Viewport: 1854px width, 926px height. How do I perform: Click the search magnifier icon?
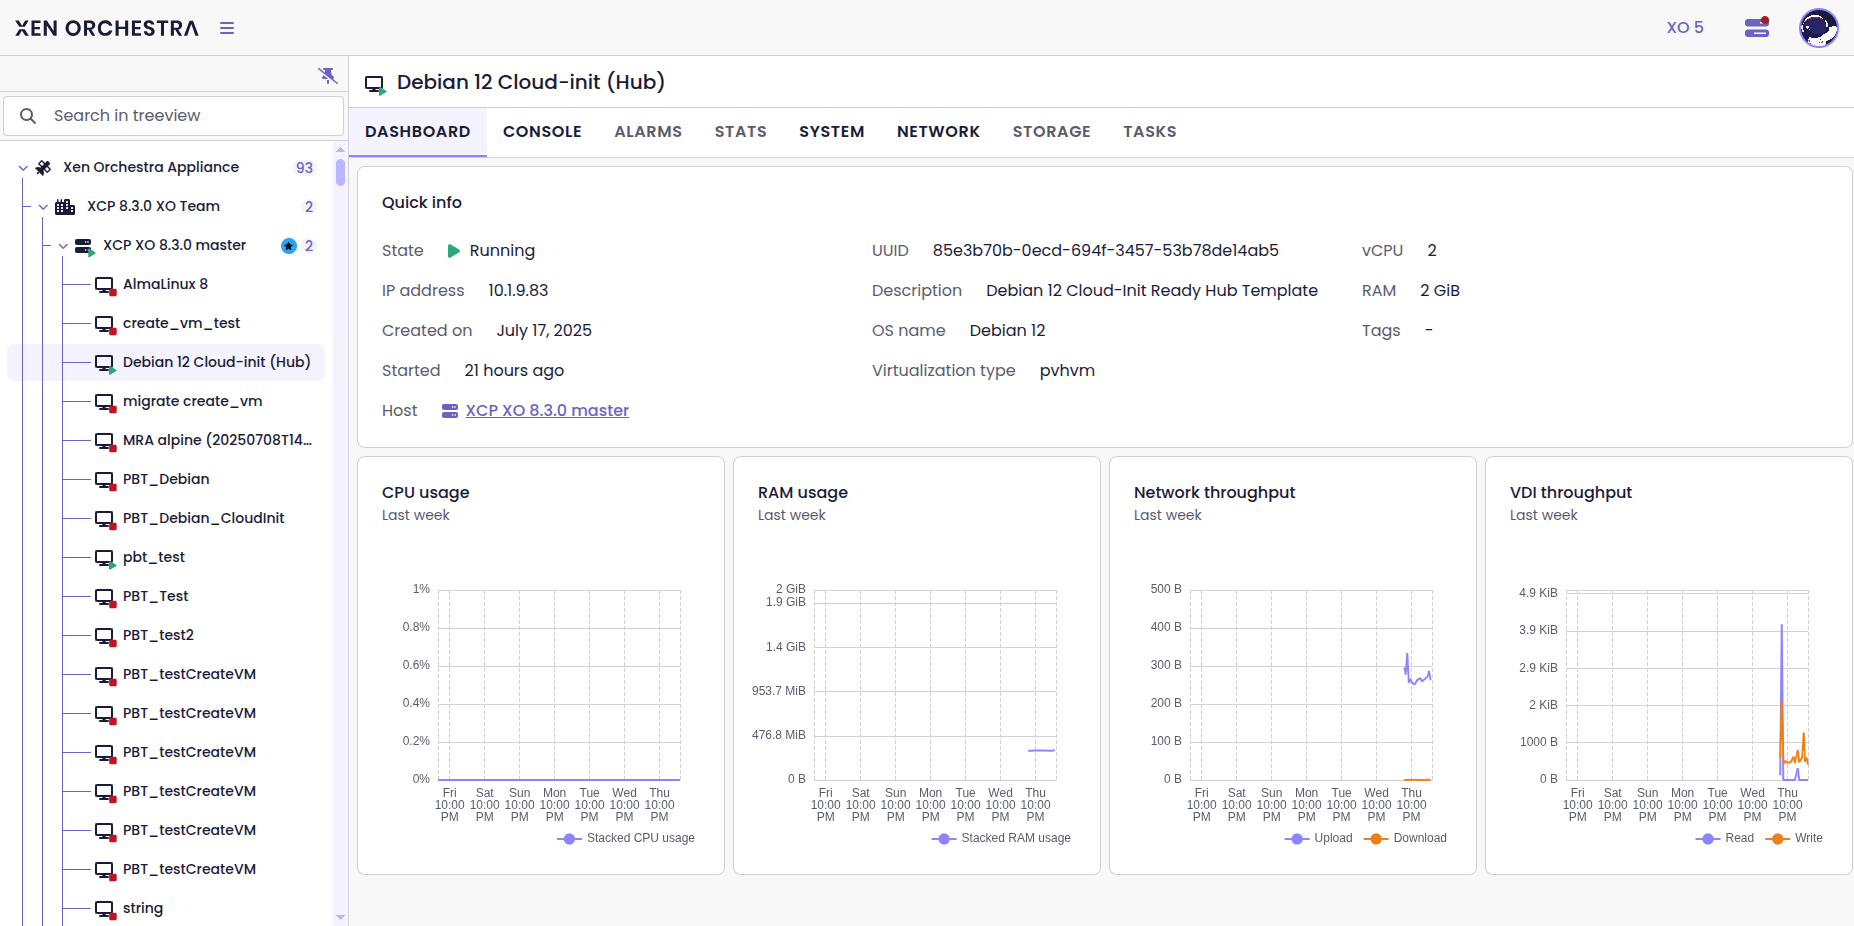tap(28, 116)
